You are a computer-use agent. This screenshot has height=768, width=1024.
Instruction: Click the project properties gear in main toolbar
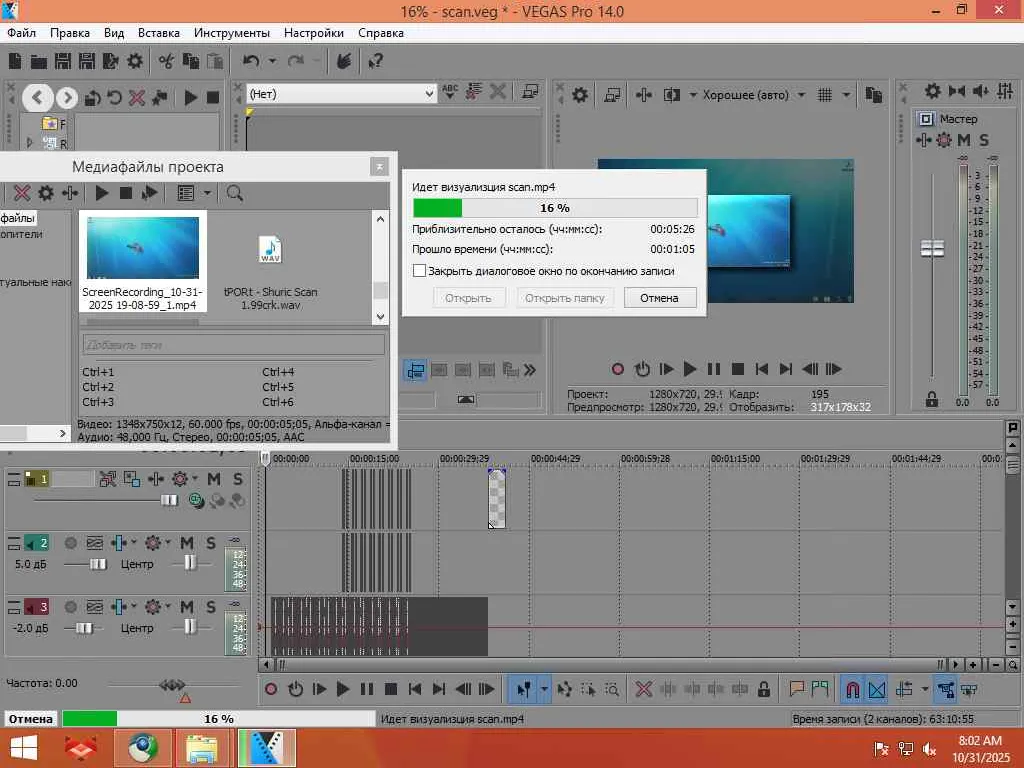coord(135,61)
